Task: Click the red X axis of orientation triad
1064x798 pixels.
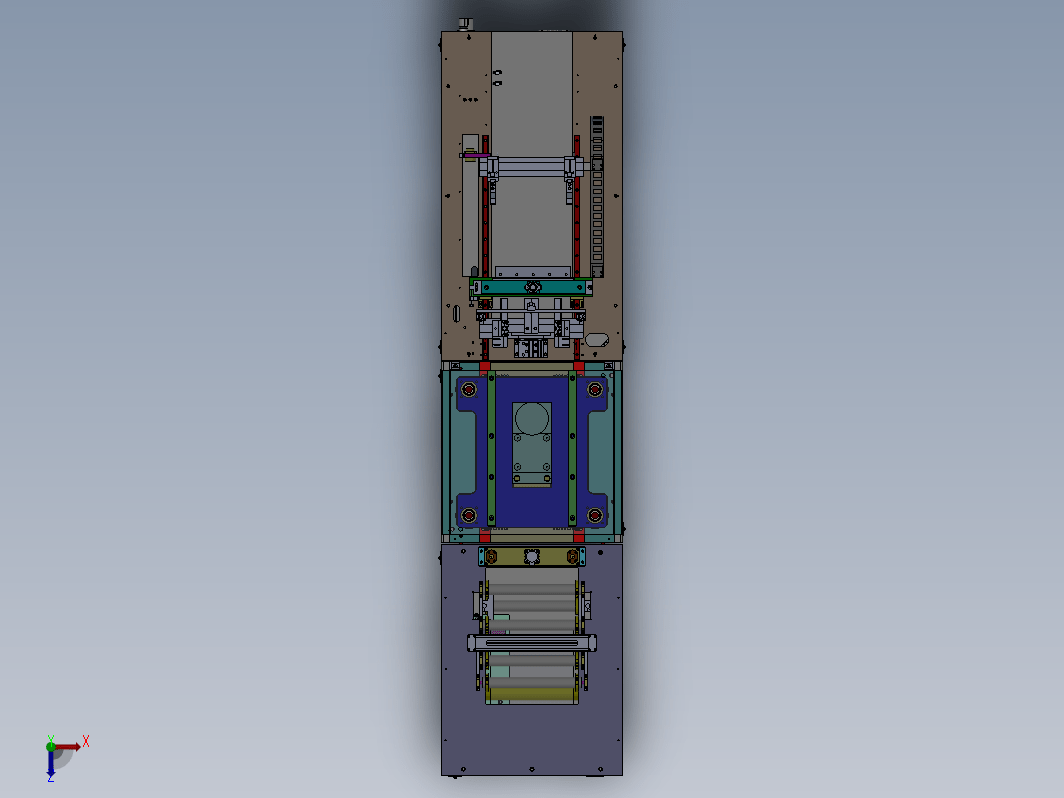Action: (68, 746)
